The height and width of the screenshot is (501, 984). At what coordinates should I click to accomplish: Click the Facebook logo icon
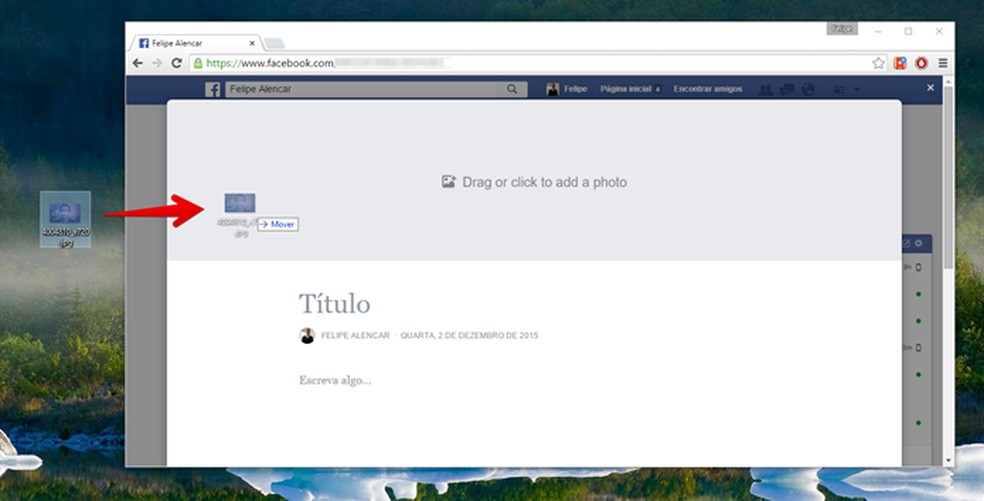[x=213, y=89]
